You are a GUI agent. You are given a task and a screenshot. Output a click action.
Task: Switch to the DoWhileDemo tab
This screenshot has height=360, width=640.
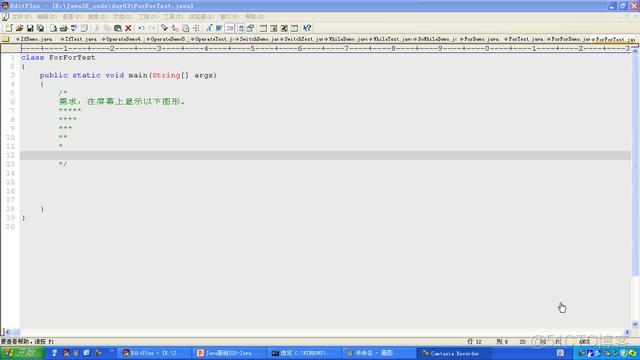436,39
